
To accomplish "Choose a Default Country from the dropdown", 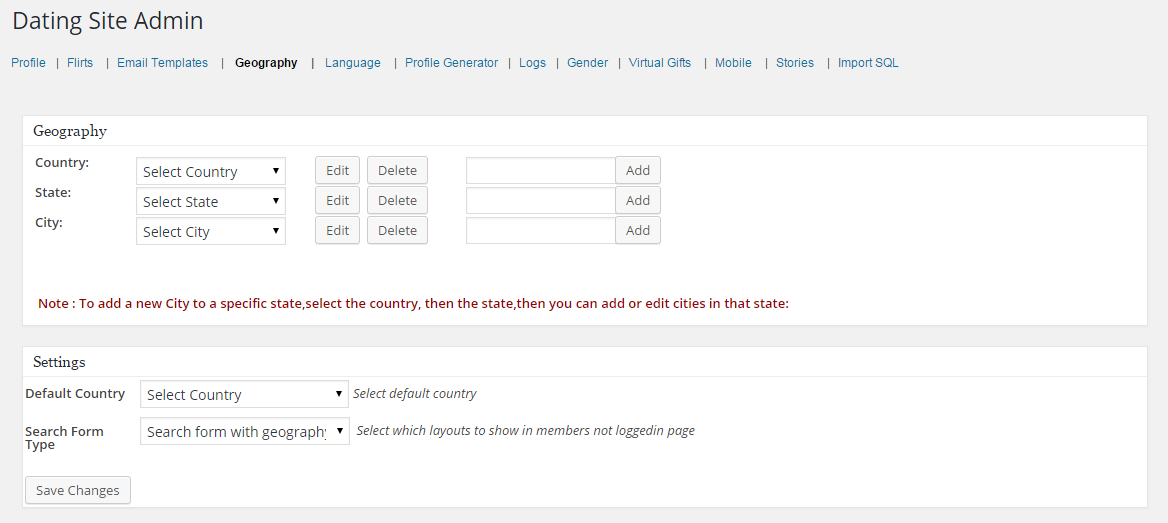I will [244, 394].
